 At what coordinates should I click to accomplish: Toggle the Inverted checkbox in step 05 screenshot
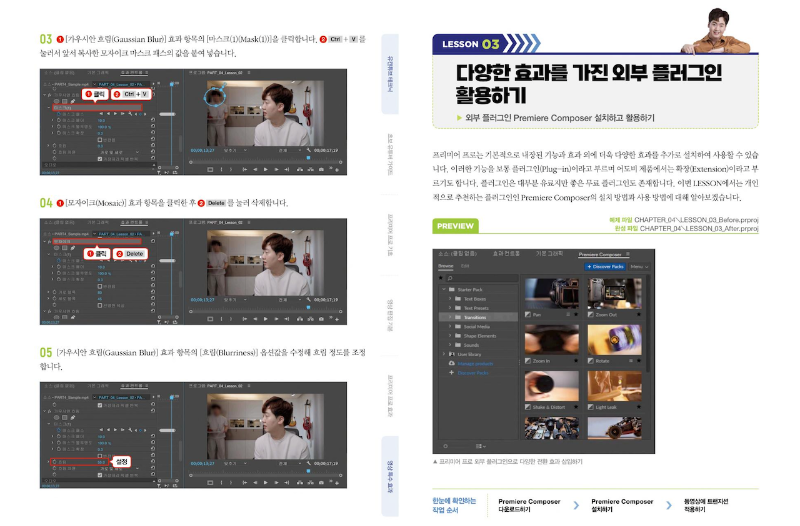[100, 456]
